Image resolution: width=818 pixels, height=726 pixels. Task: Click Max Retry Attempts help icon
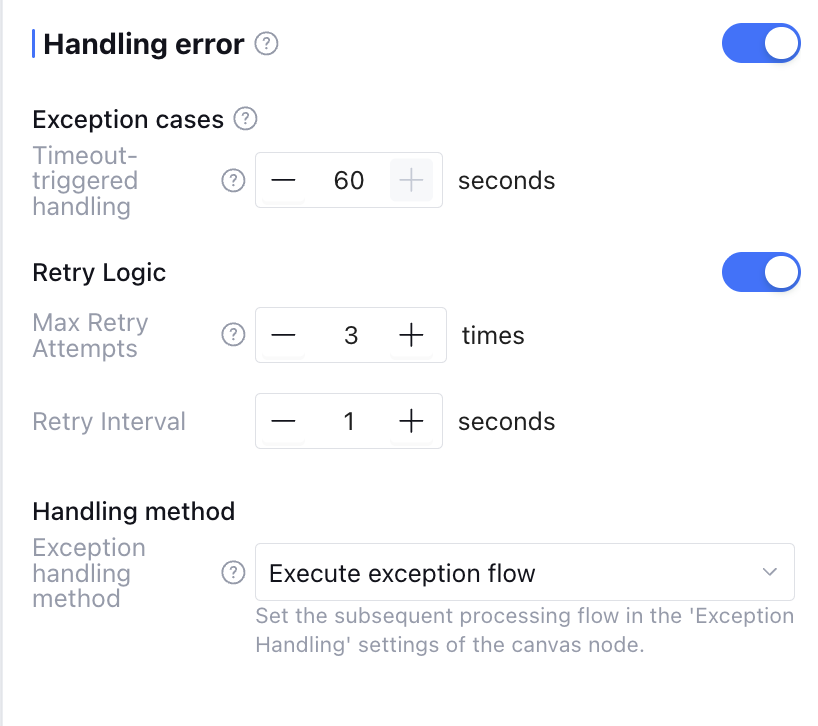click(233, 336)
